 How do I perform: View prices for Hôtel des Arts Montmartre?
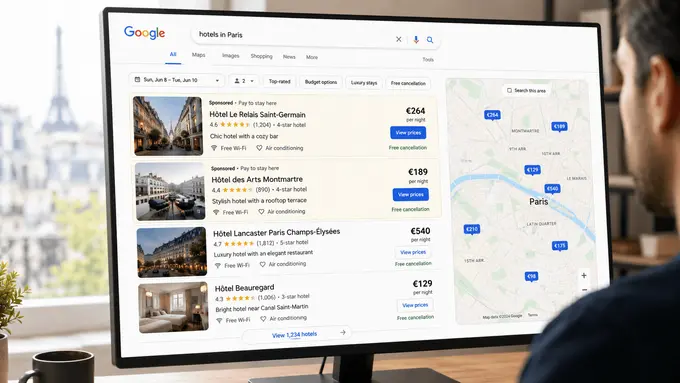(x=411, y=194)
